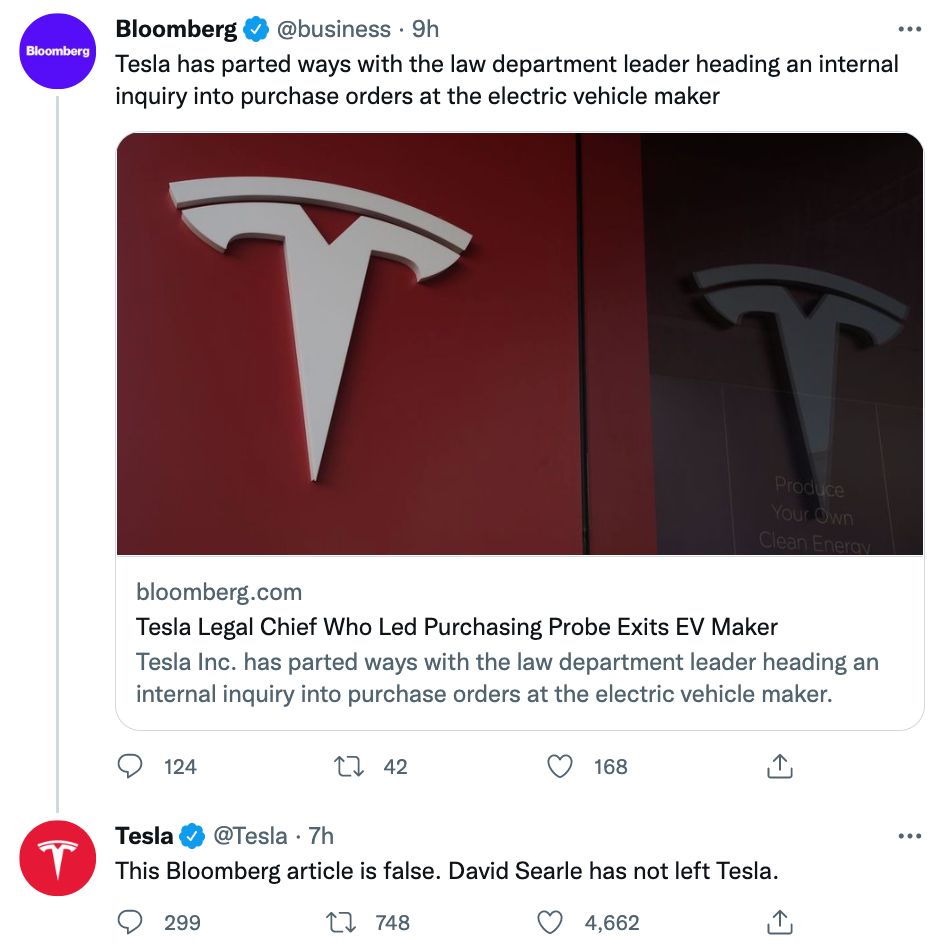Open more options on Bloomberg tweet
The width and height of the screenshot is (944, 948).
point(909,30)
